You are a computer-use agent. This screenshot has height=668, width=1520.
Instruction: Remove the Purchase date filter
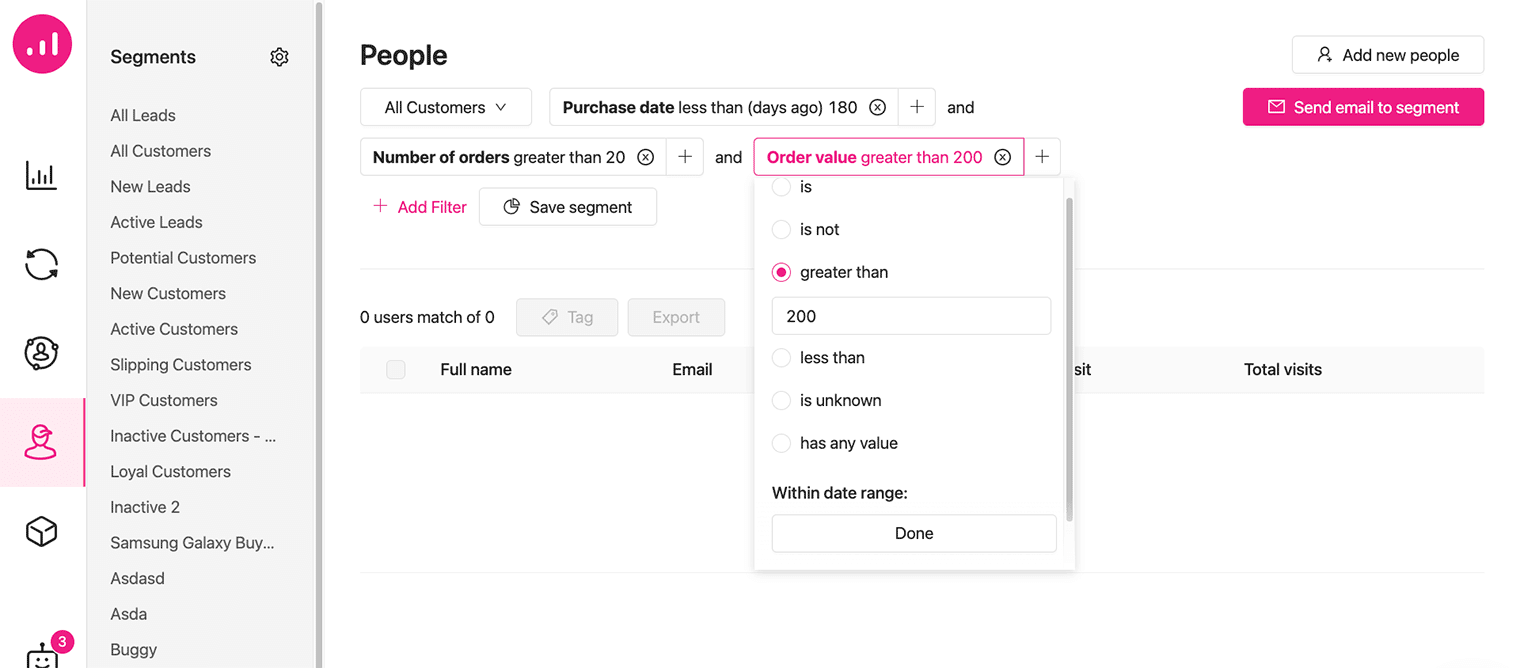(x=877, y=107)
